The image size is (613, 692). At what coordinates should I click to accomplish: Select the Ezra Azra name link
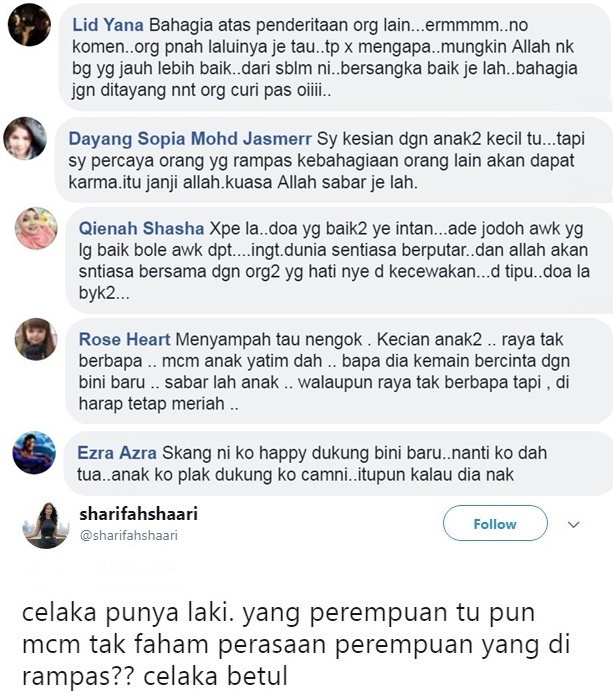(x=117, y=453)
